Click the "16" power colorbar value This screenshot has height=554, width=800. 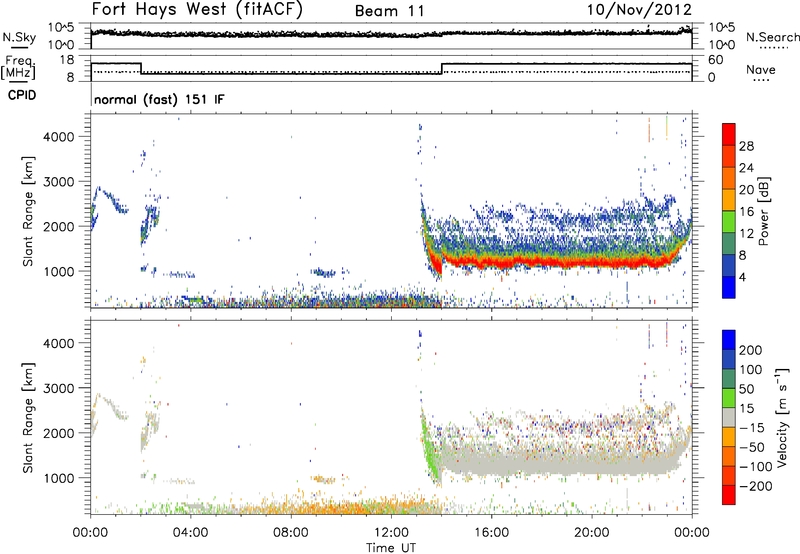point(746,212)
